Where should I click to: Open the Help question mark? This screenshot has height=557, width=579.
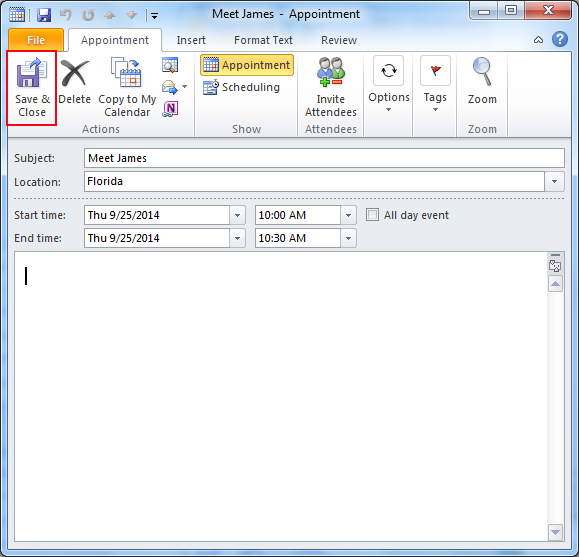[x=560, y=39]
